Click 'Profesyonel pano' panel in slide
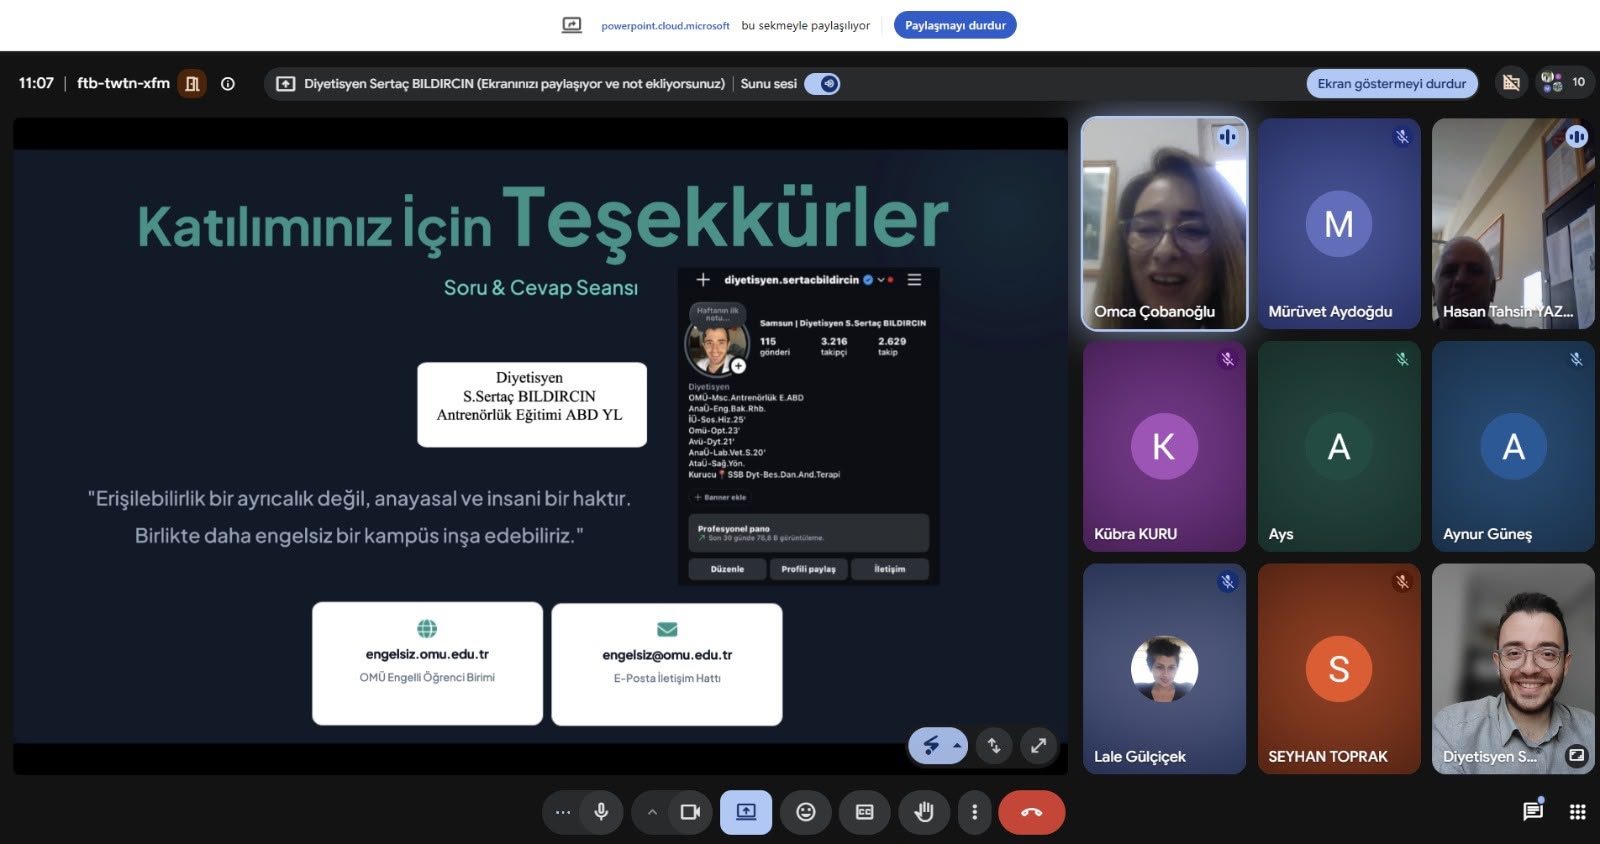 (x=808, y=533)
